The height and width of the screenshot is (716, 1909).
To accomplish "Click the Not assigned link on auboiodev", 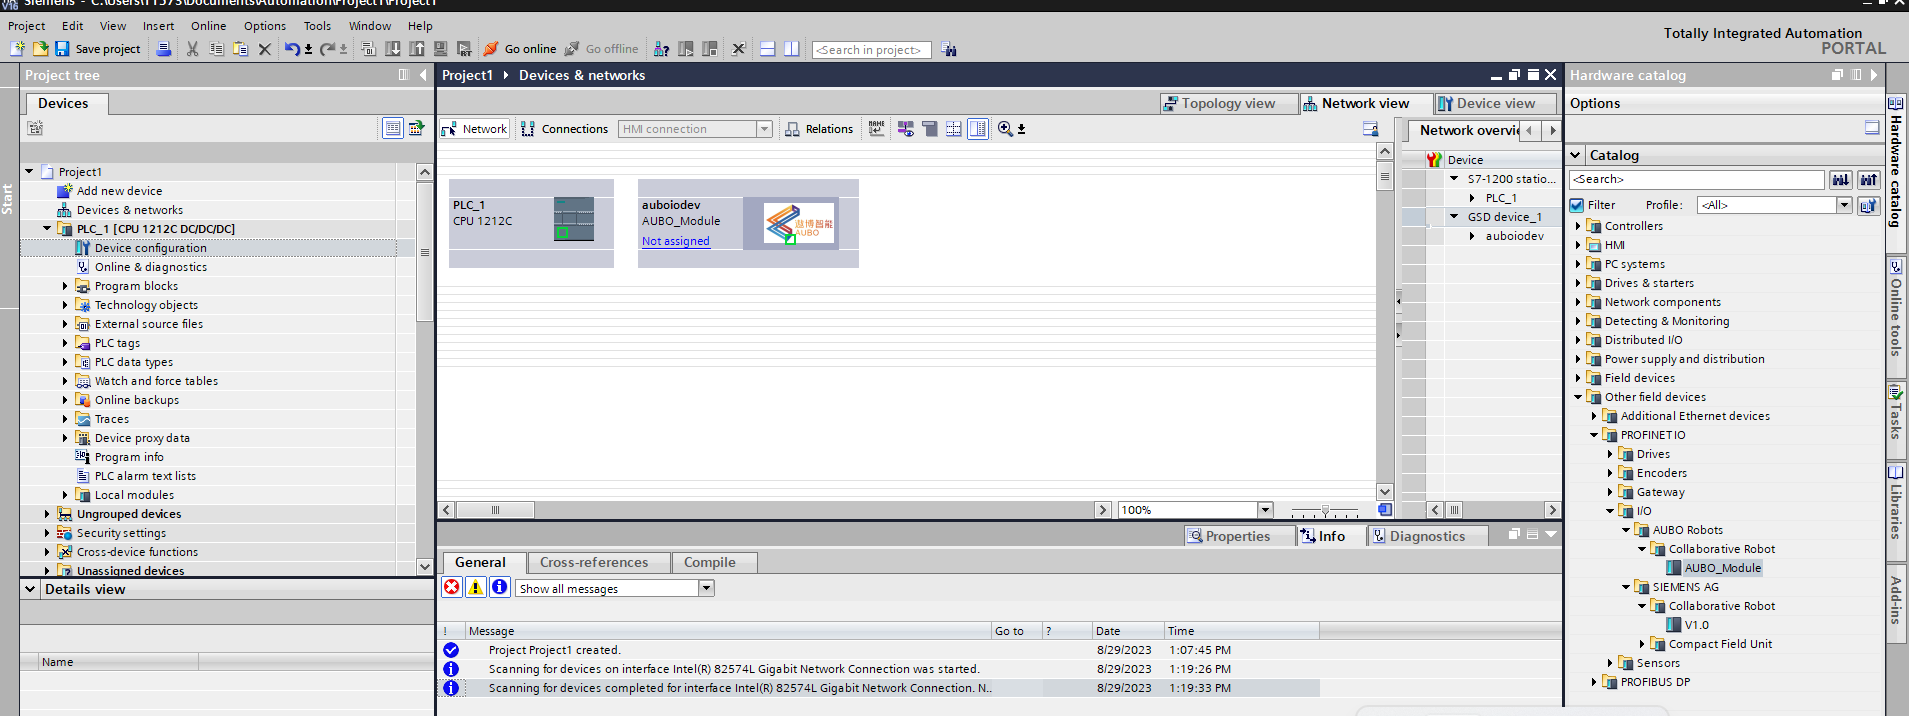I will 676,241.
